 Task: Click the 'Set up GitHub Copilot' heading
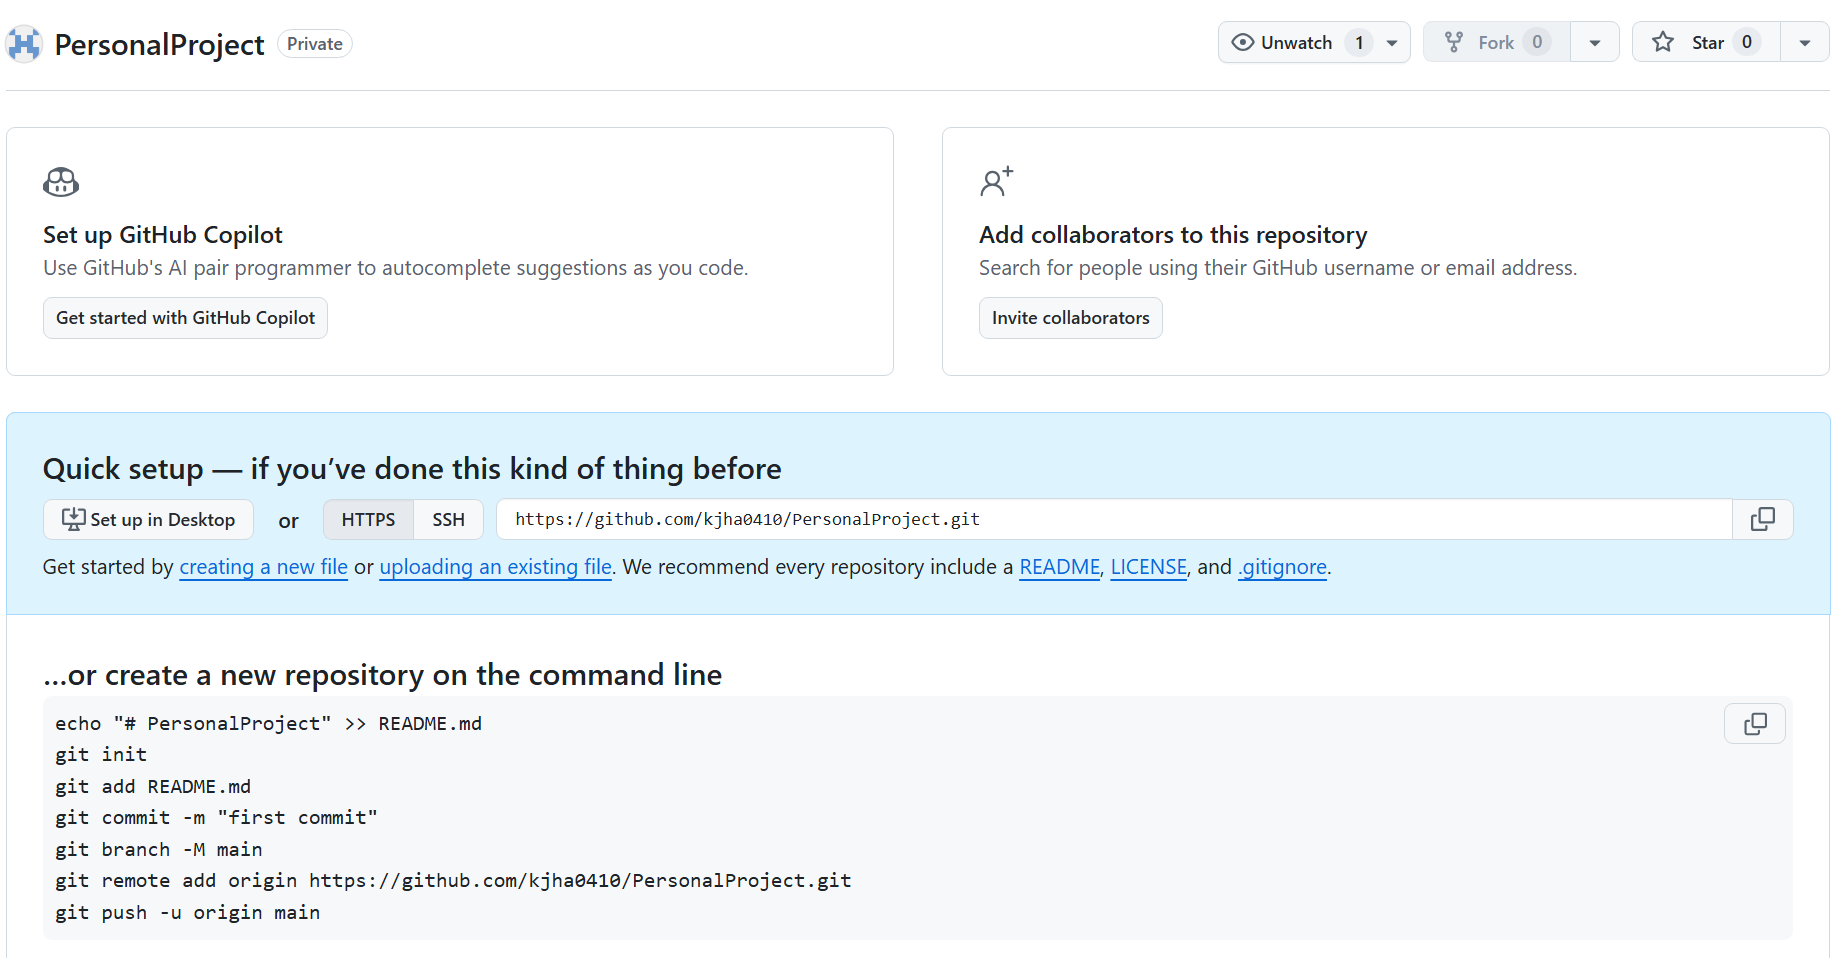pyautogui.click(x=163, y=235)
